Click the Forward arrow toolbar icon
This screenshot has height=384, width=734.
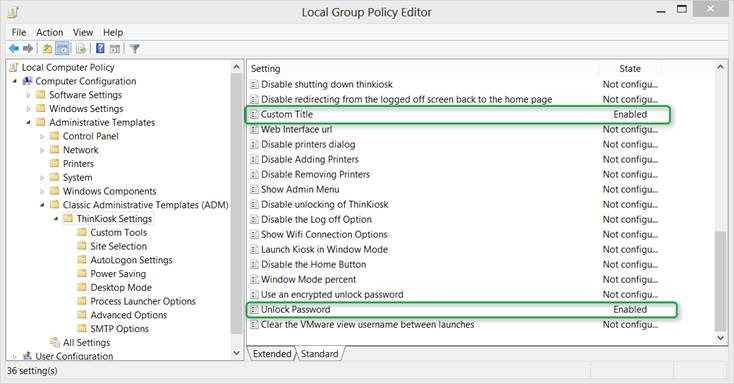tap(28, 48)
